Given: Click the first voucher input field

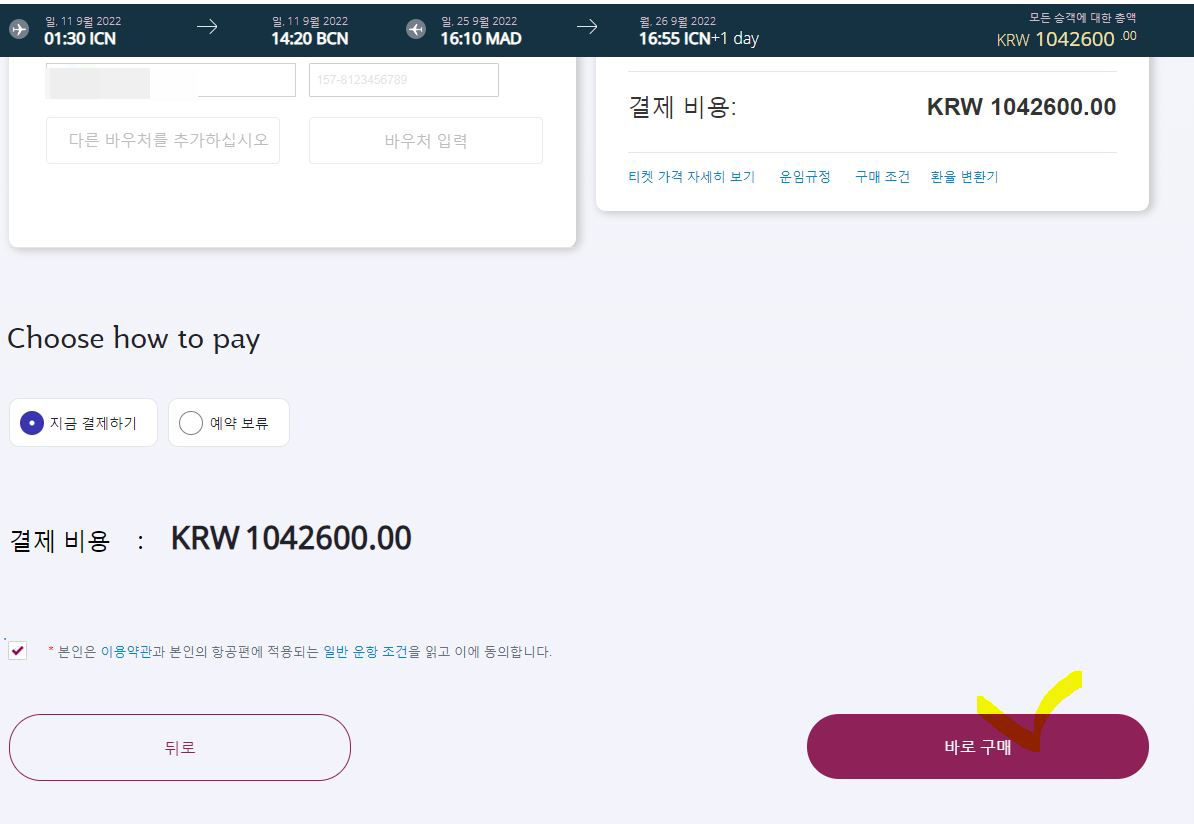Looking at the screenshot, I should point(171,80).
